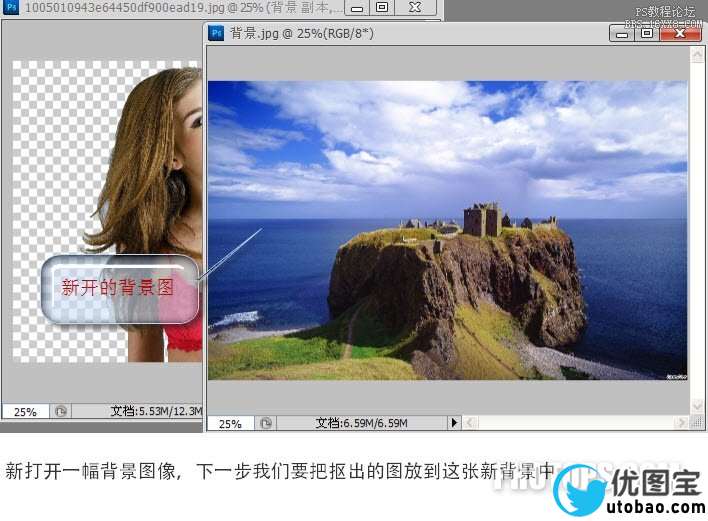Click status icon beside 25% in rear window
This screenshot has height=521, width=708.
coord(60,411)
